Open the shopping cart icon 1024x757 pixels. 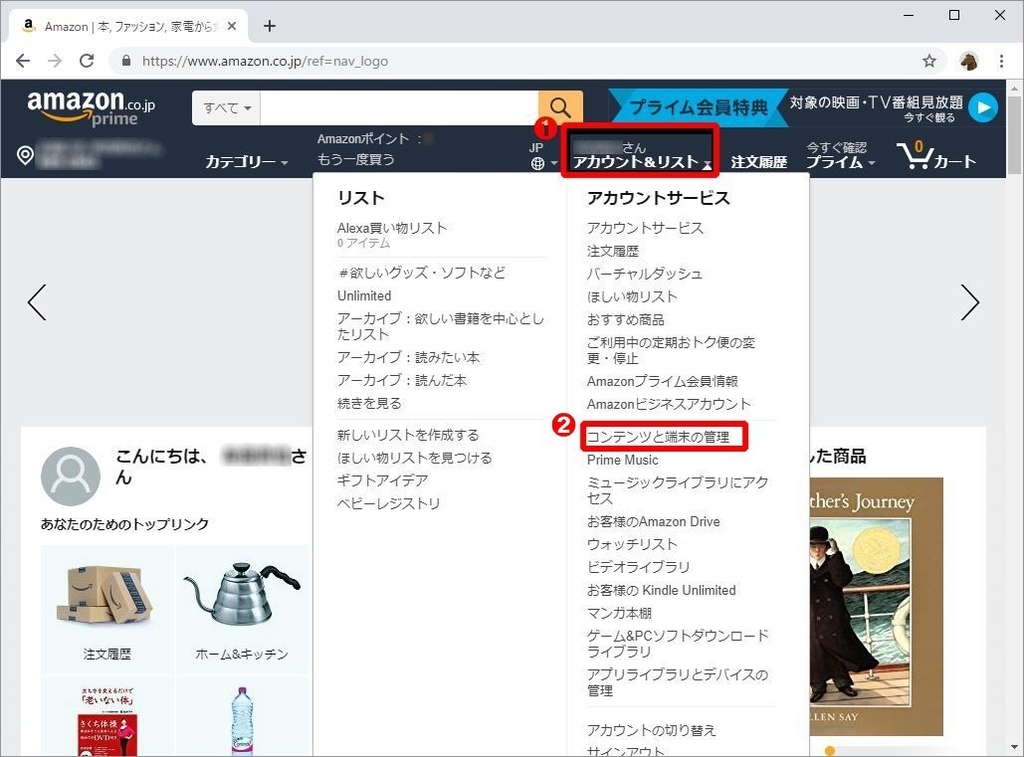pos(936,156)
